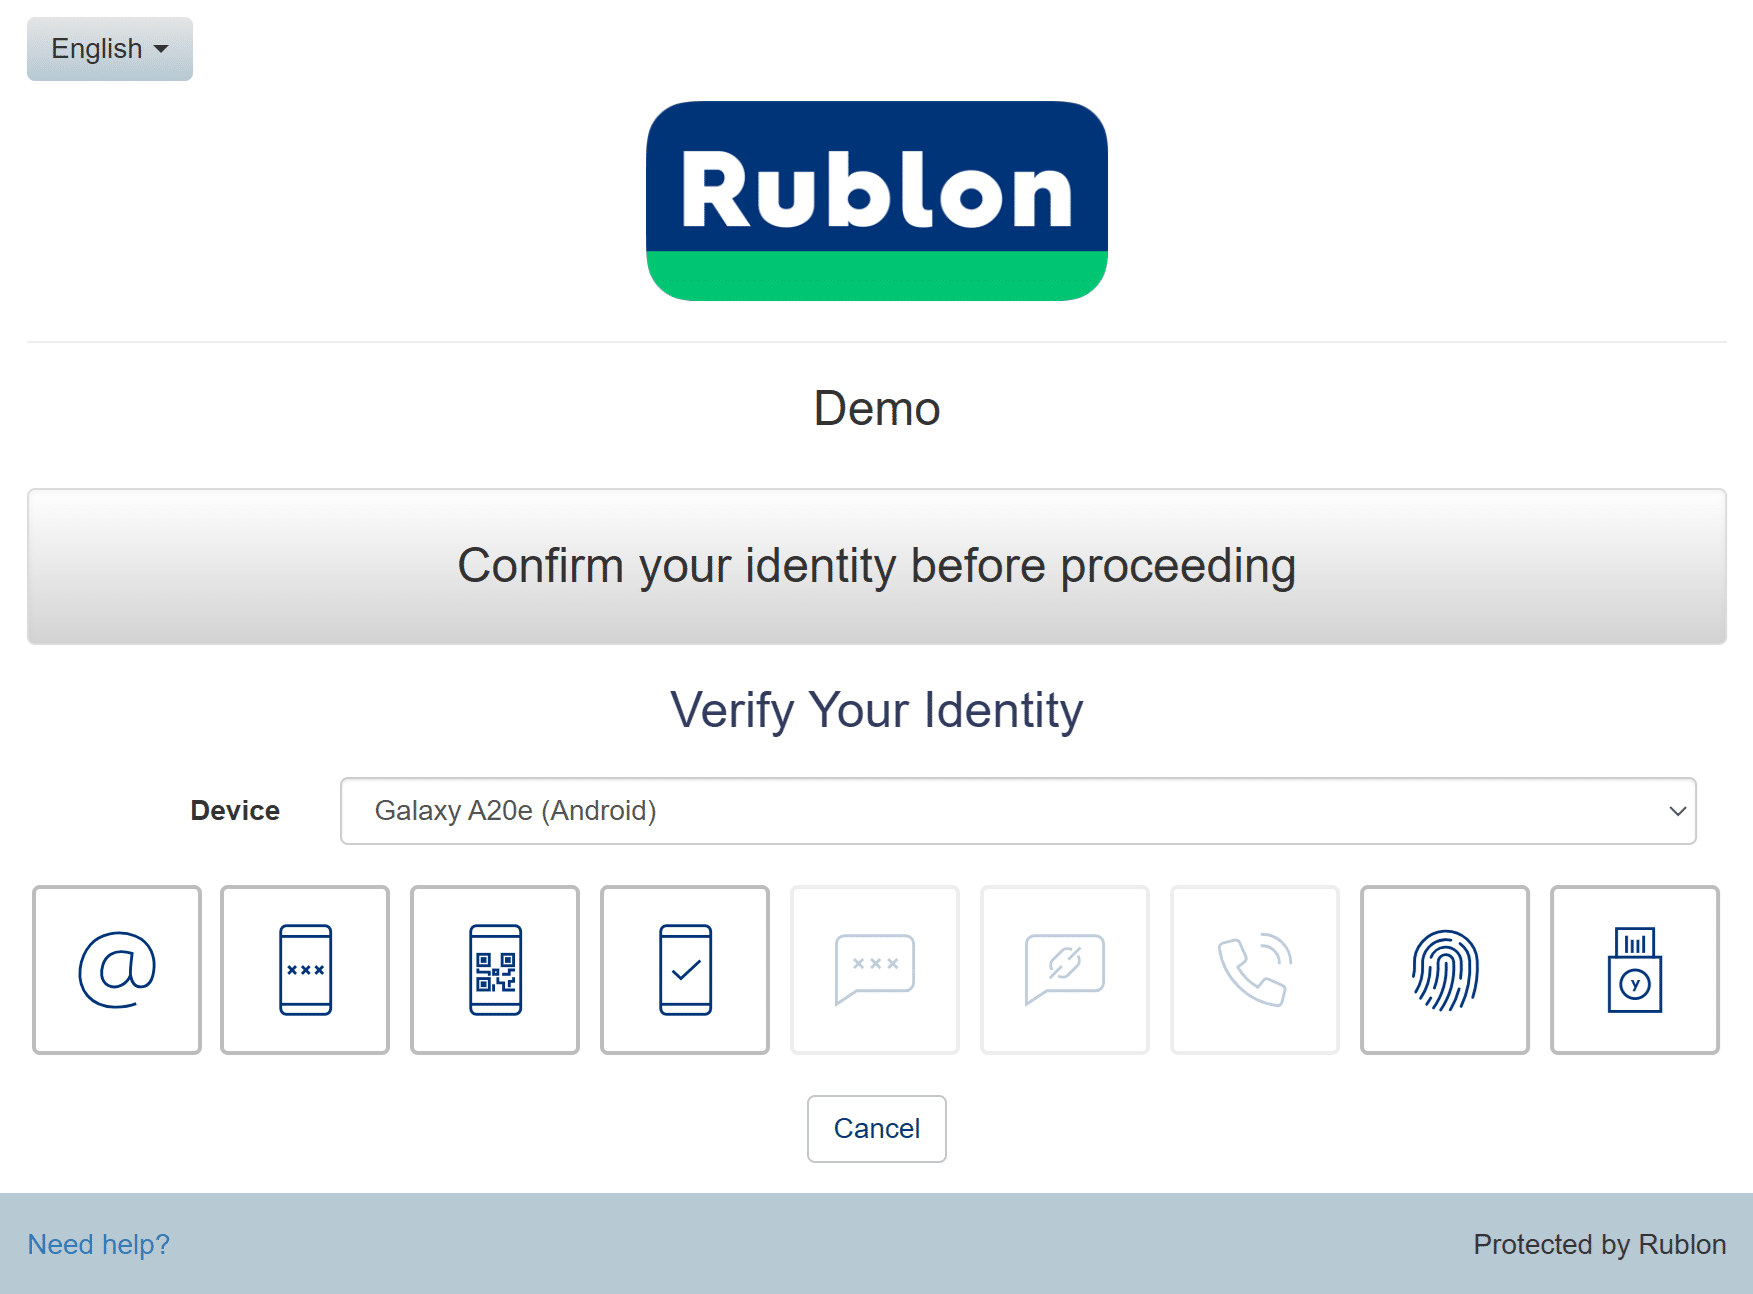Select the fingerprint WebAuthn method
The width and height of the screenshot is (1753, 1294).
[1445, 969]
